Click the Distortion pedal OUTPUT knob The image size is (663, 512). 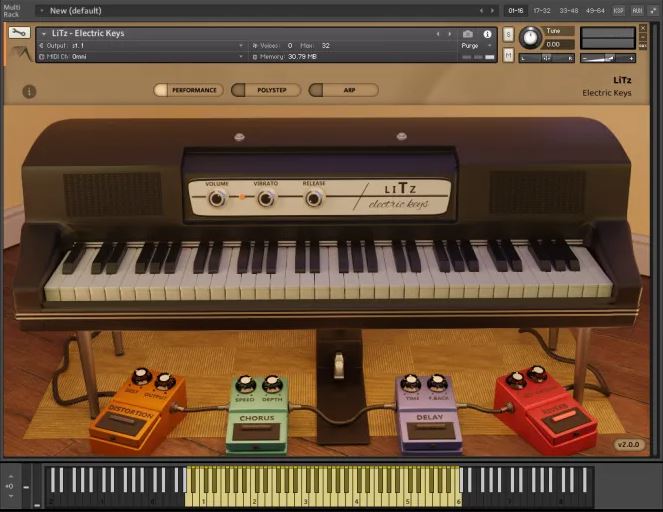point(165,381)
